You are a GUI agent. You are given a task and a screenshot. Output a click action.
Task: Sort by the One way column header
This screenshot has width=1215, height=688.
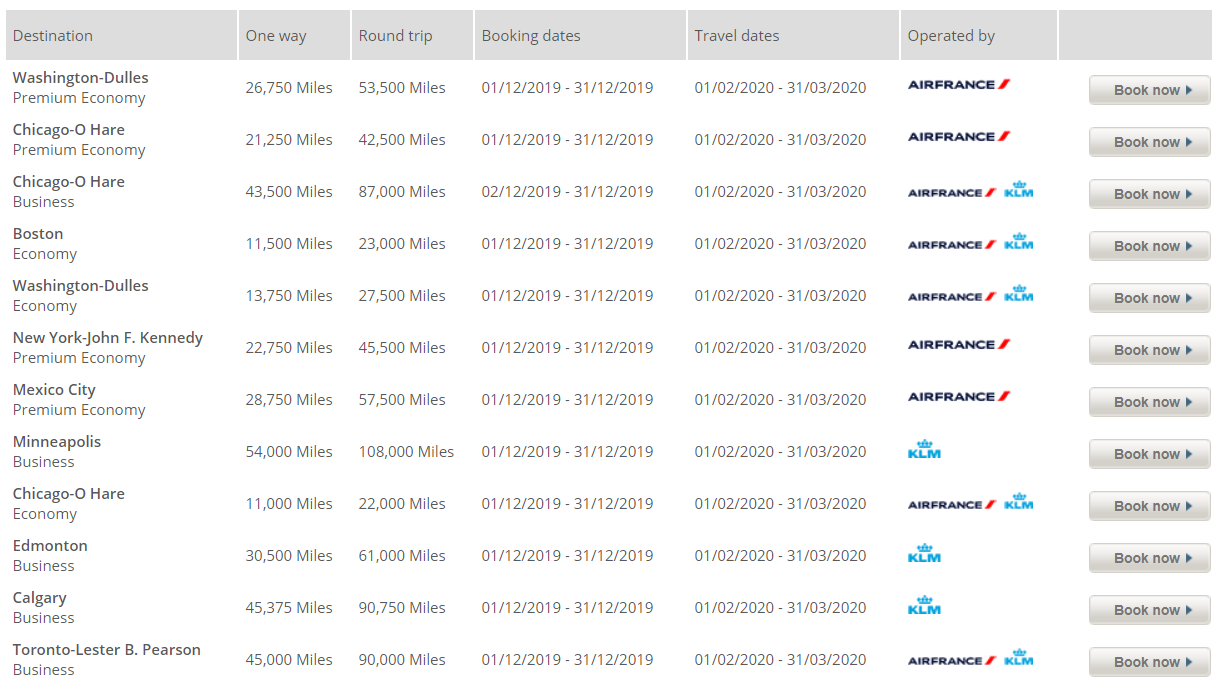(x=276, y=36)
